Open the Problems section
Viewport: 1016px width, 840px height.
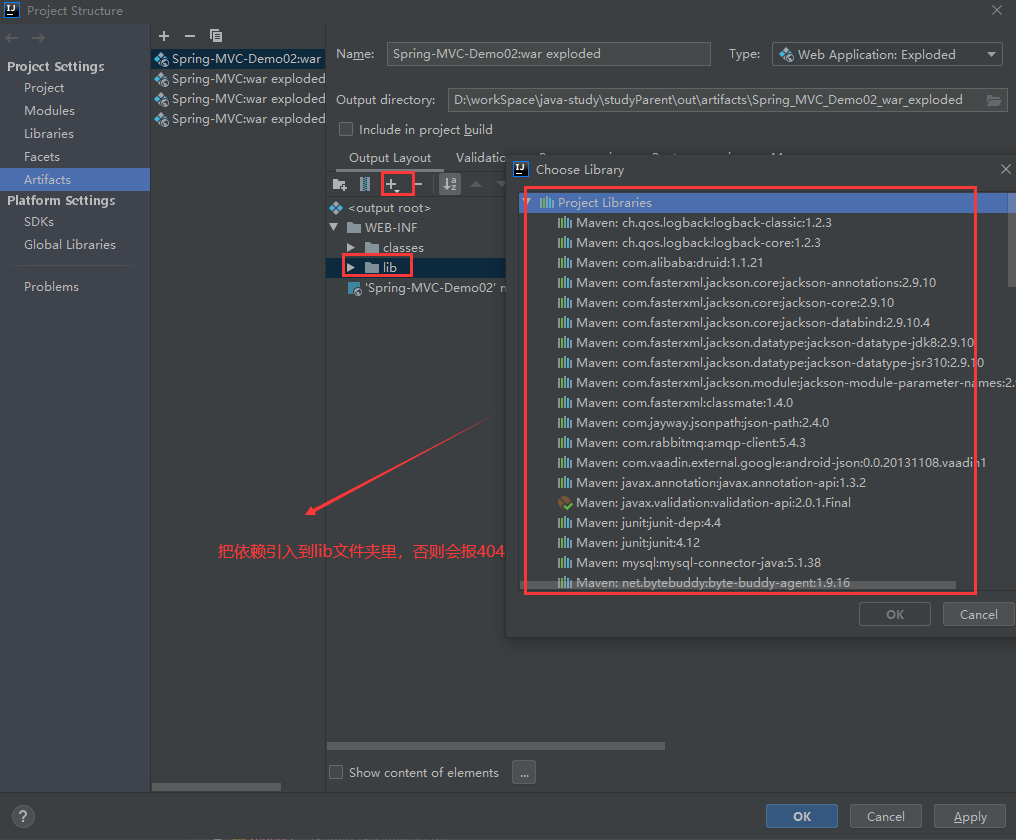click(51, 287)
